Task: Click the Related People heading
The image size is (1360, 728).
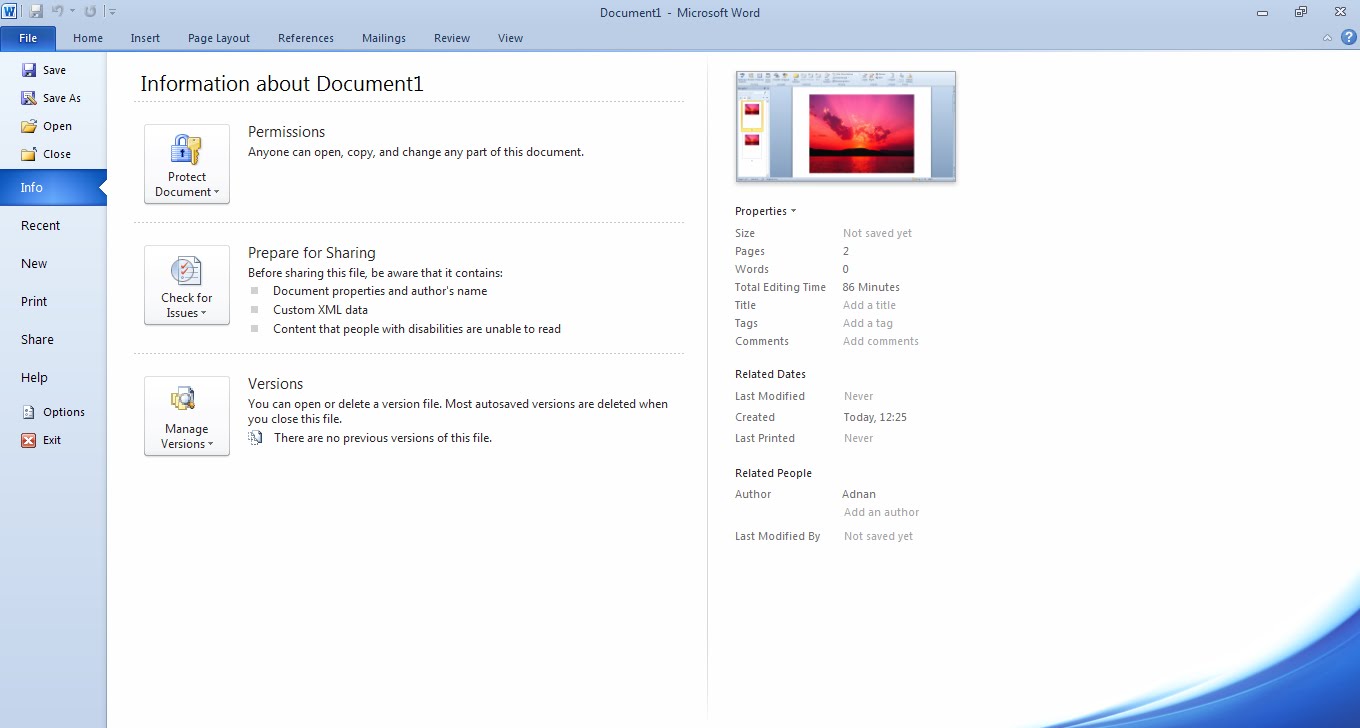Action: tap(773, 473)
